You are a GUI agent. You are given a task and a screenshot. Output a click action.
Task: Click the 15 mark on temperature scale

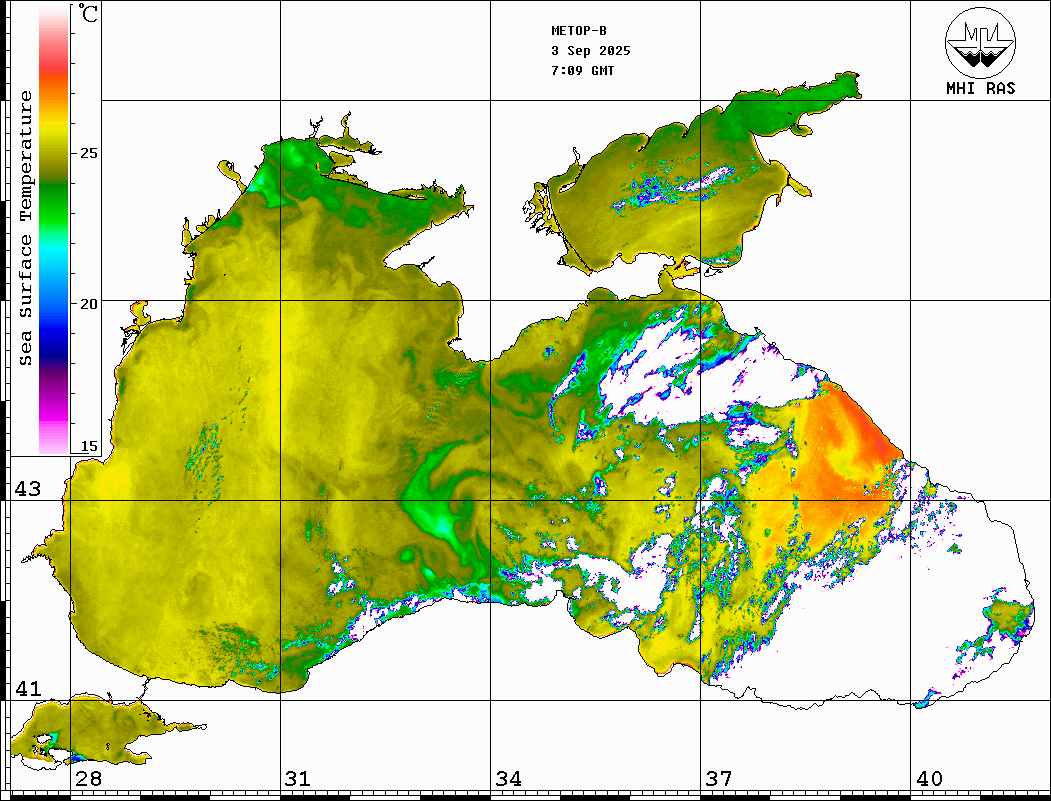[x=88, y=446]
